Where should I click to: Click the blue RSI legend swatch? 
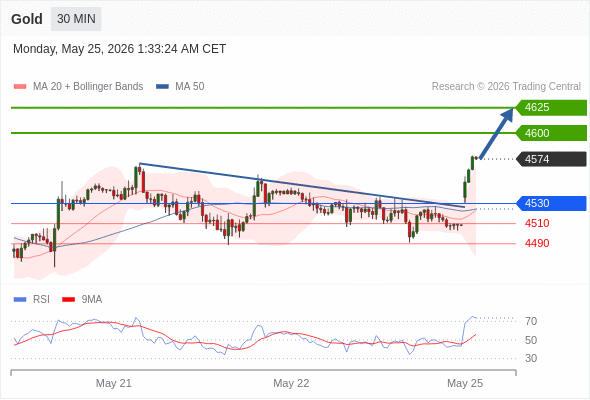(x=20, y=300)
